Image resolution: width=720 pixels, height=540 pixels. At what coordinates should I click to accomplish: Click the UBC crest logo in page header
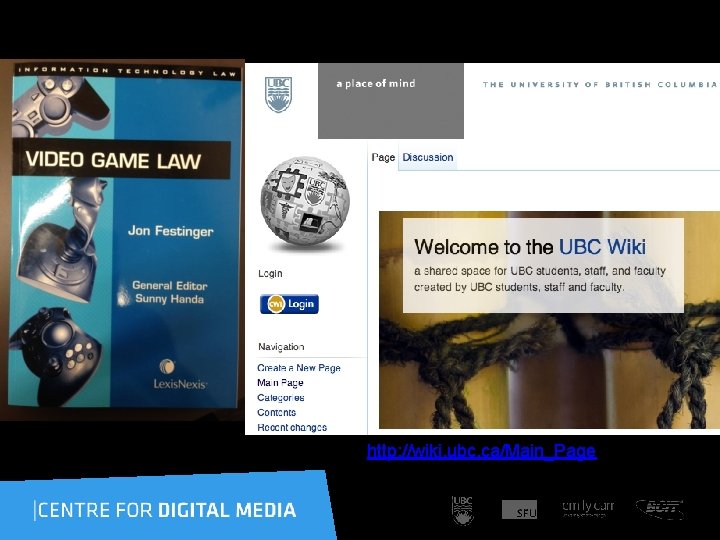pyautogui.click(x=278, y=95)
